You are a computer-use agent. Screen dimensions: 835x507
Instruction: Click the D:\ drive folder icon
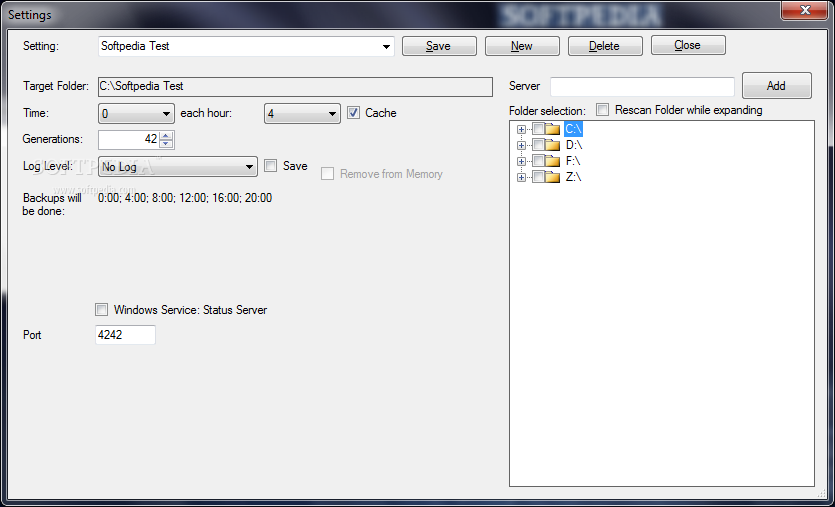552,145
